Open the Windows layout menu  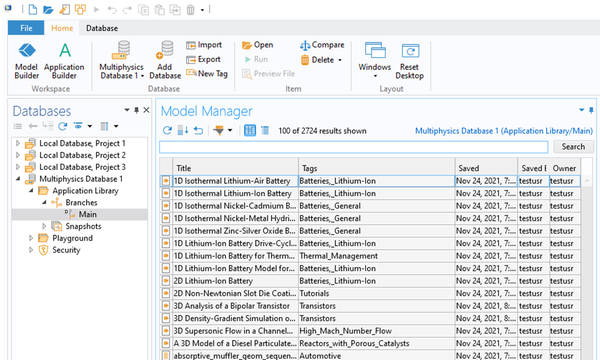(x=375, y=60)
